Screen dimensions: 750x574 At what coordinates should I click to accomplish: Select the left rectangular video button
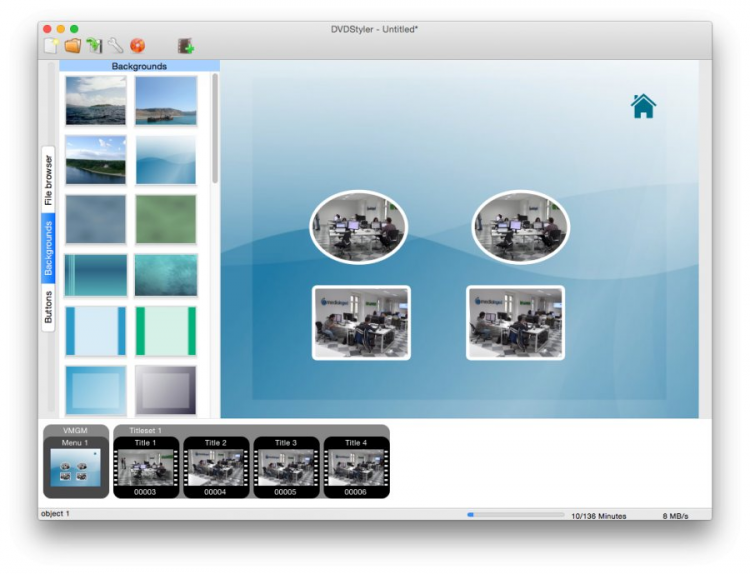coord(361,323)
